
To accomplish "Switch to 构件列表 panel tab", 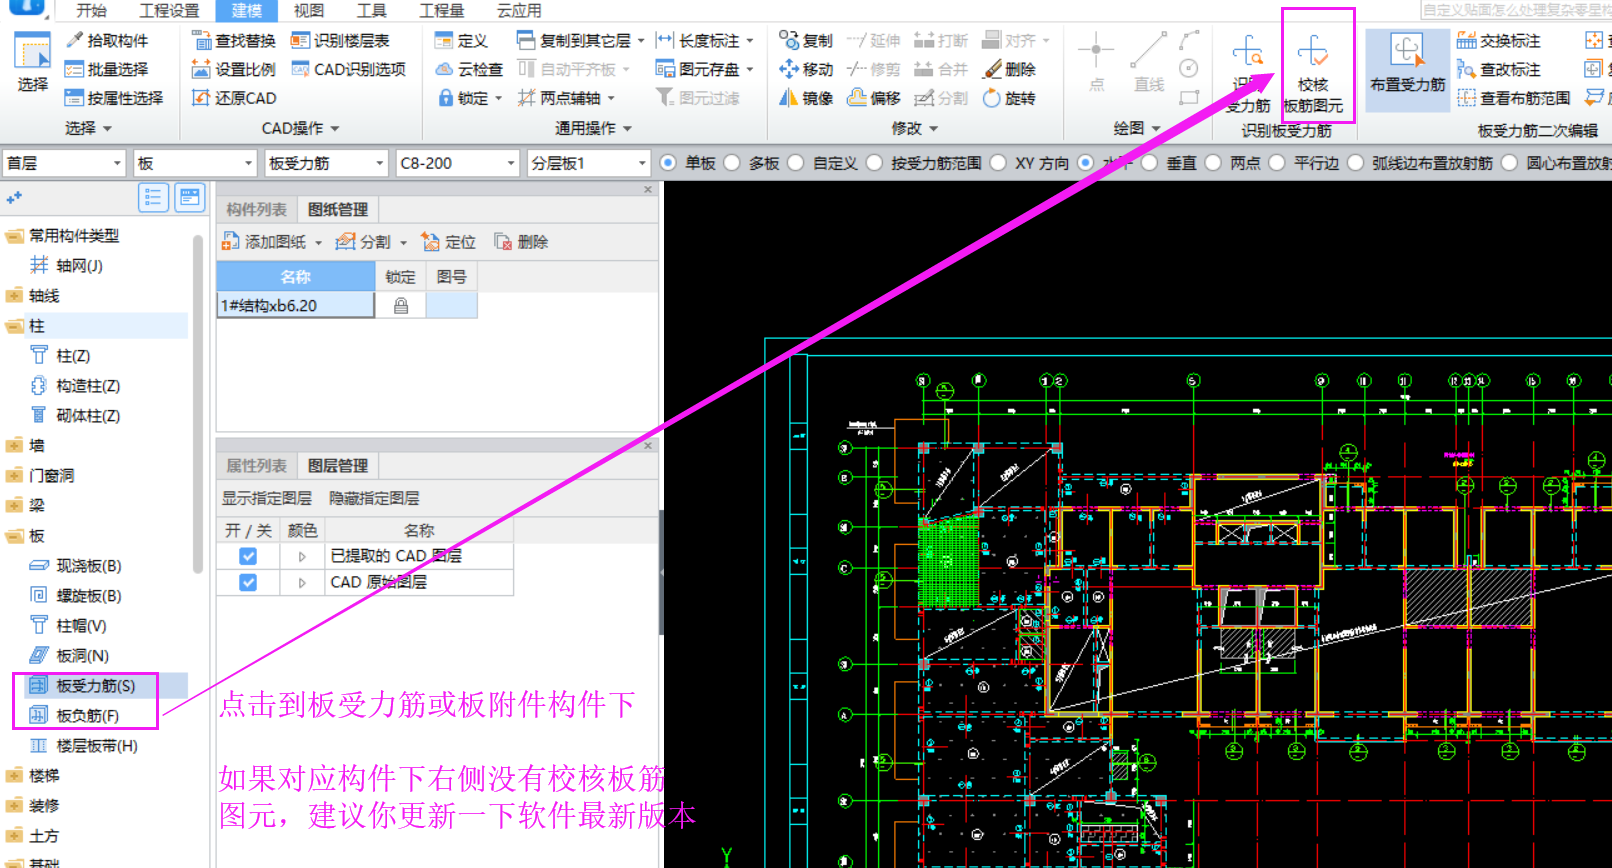I will click(x=257, y=209).
